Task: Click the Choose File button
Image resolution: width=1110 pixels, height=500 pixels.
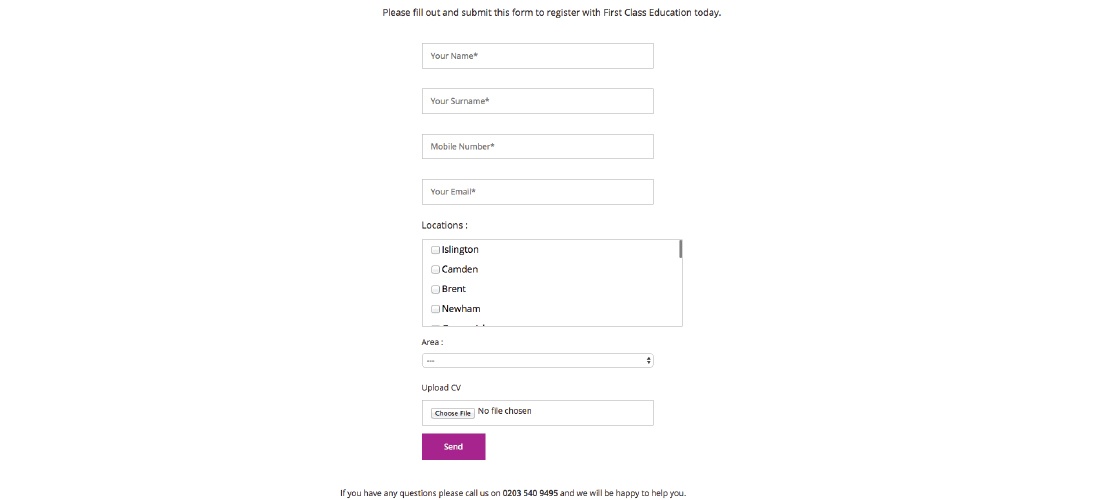Action: (x=452, y=413)
